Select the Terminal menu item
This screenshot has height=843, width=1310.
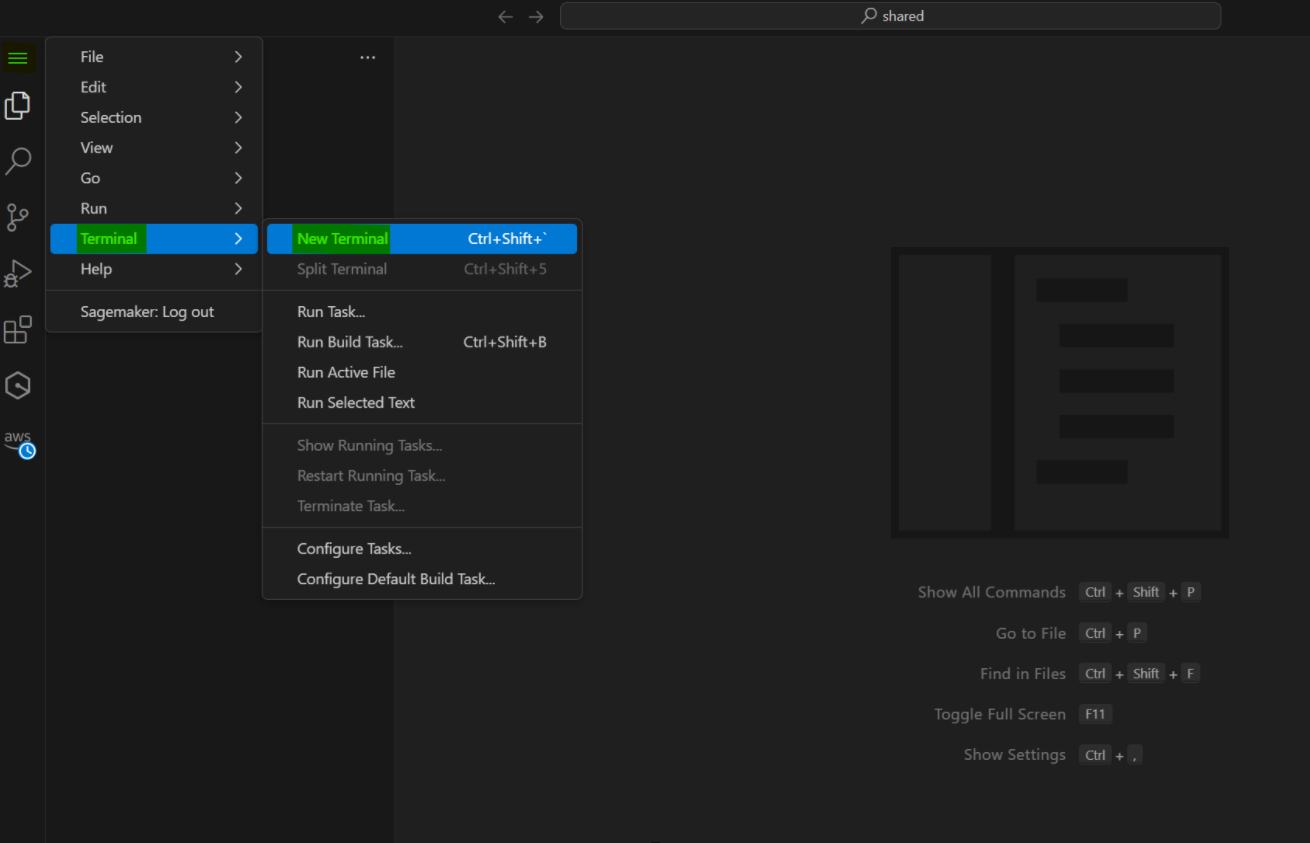point(154,238)
